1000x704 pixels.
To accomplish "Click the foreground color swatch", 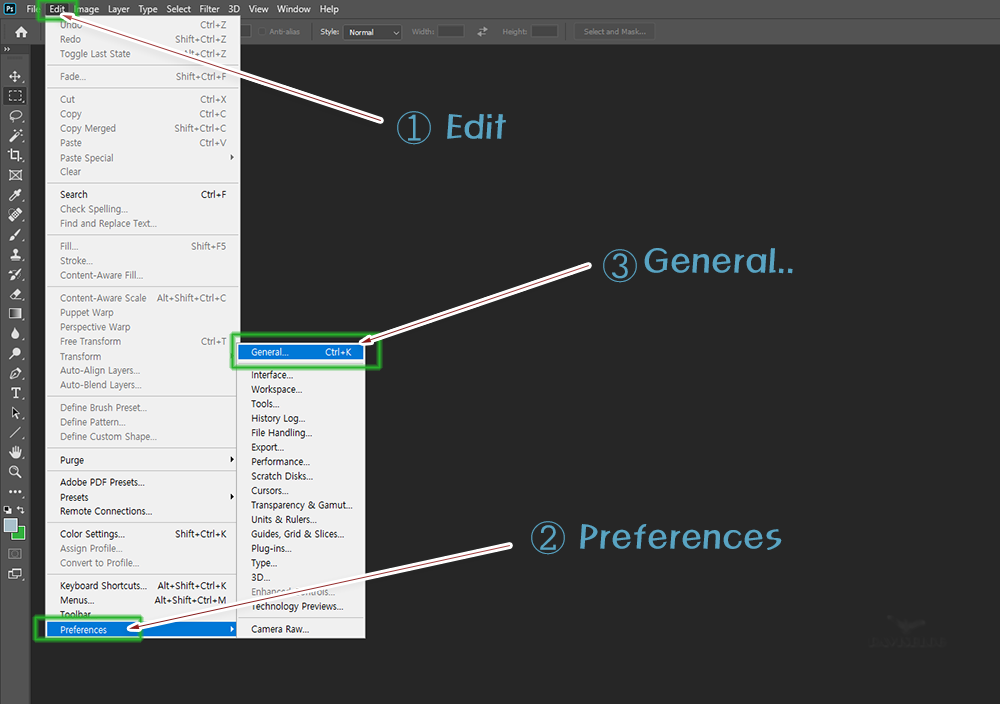I will tap(10, 525).
